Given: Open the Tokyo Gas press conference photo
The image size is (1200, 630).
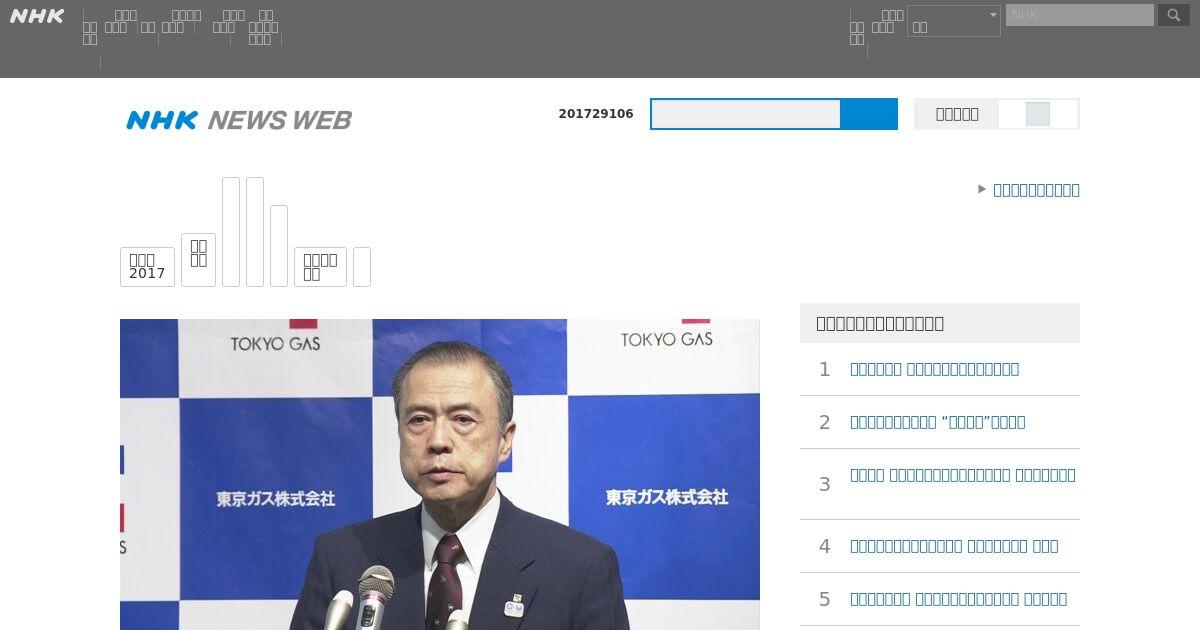Looking at the screenshot, I should coord(440,474).
